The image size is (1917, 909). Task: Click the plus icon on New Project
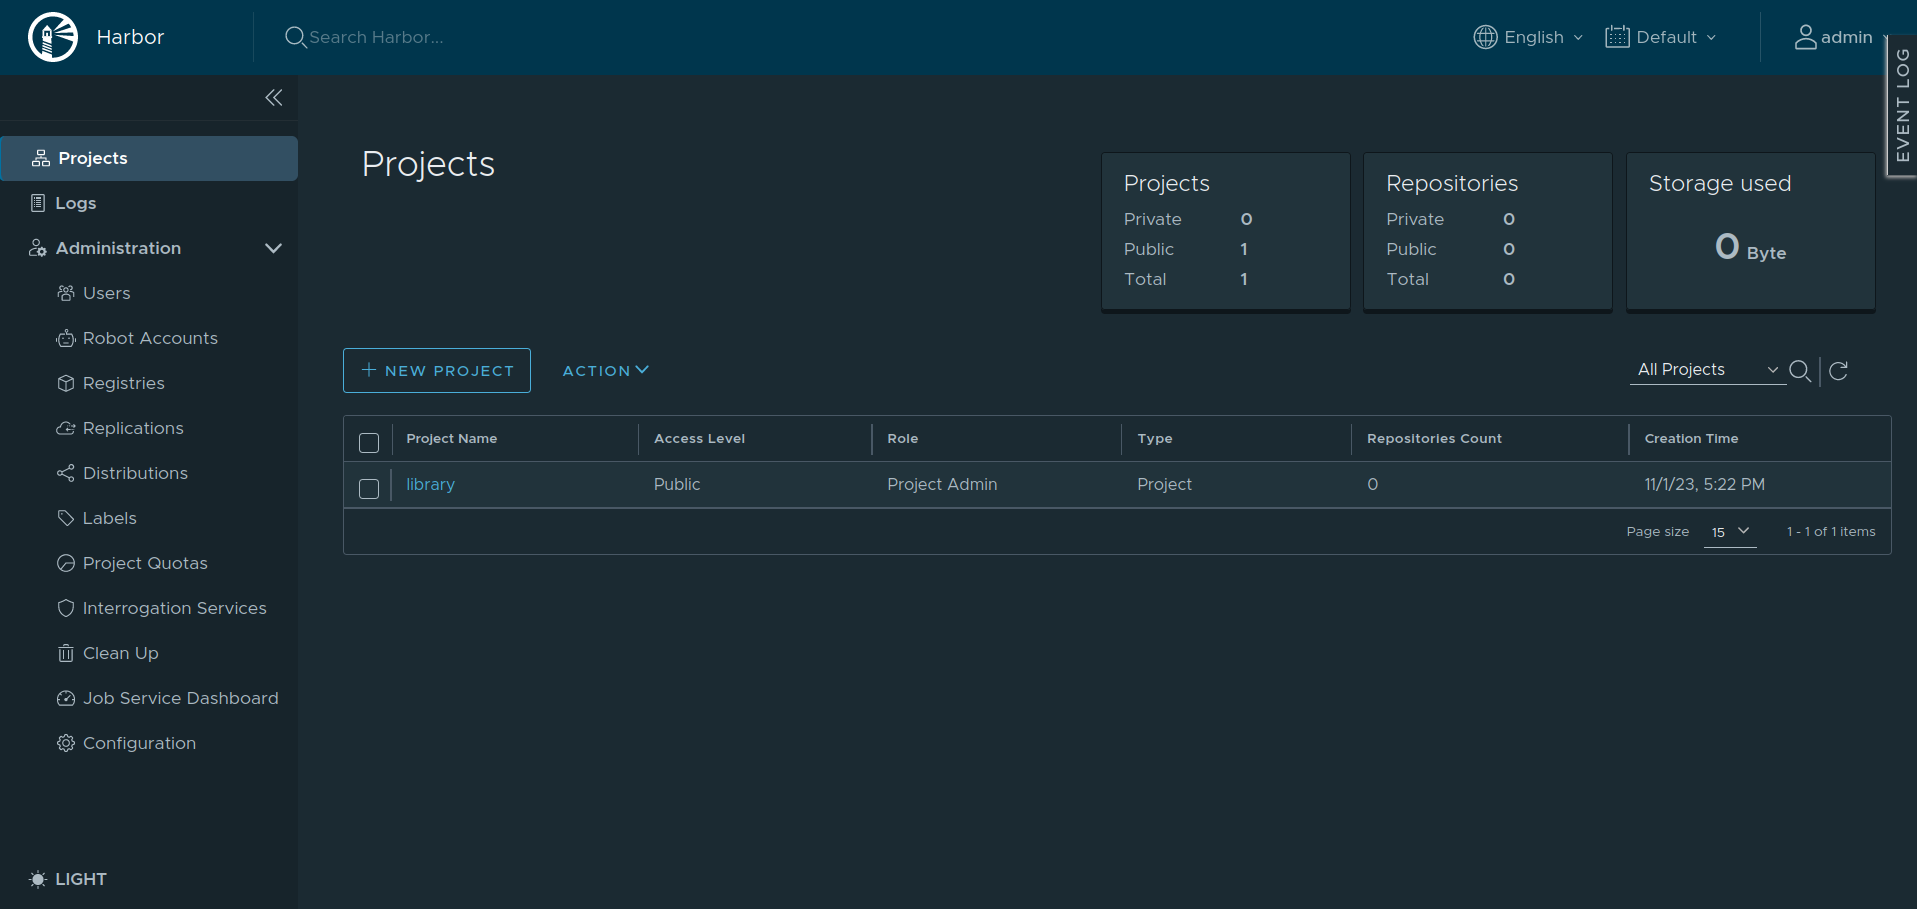[369, 370]
